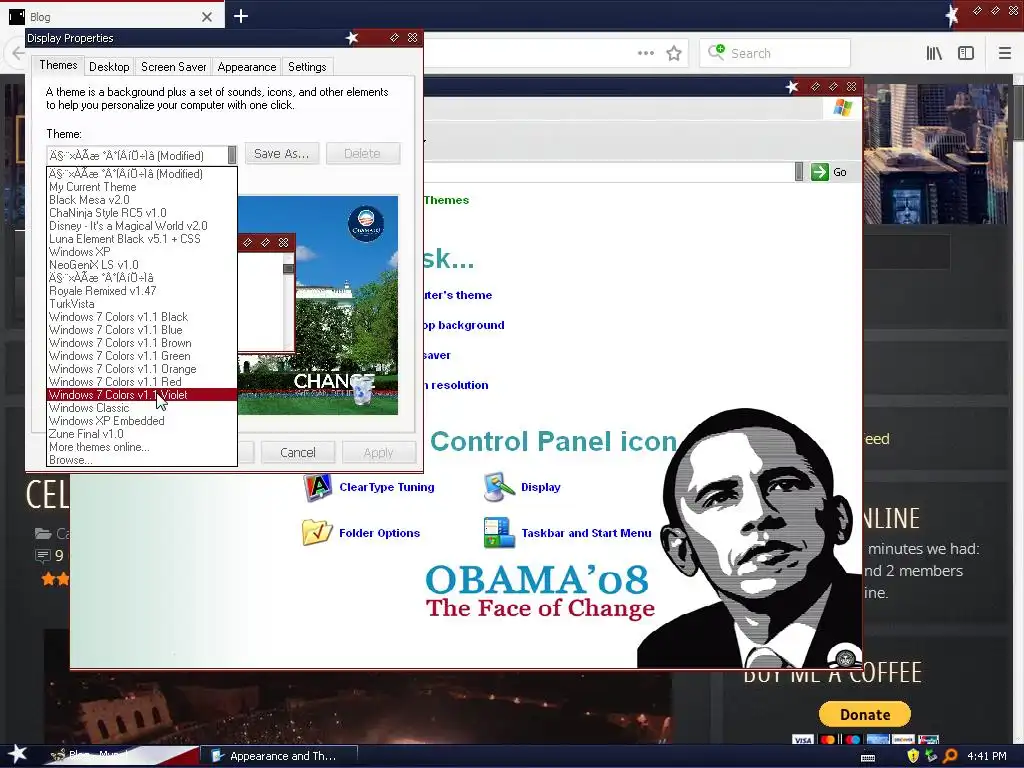Select NeoGeniX LS v1.0 theme
1024x768 pixels.
click(142, 265)
